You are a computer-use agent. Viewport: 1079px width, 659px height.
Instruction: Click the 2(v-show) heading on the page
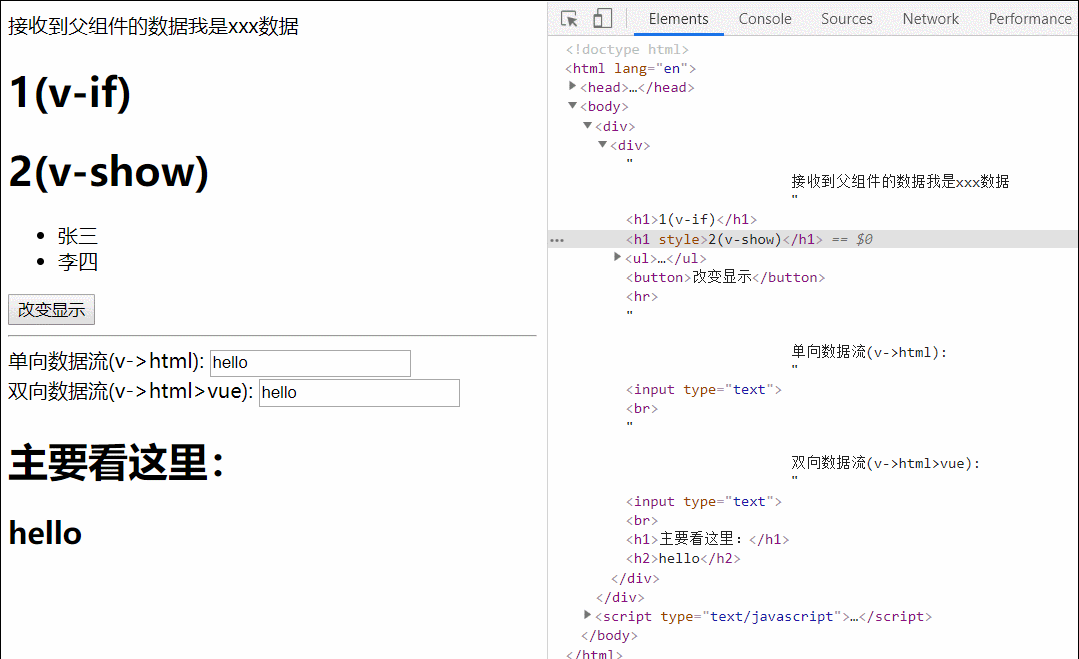point(108,171)
